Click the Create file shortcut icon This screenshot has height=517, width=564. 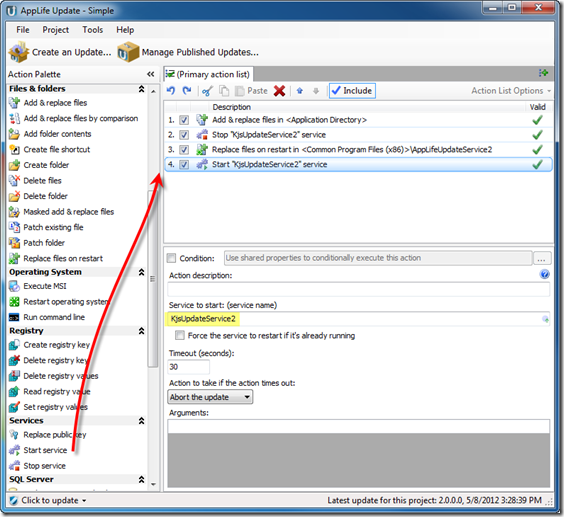[14, 149]
